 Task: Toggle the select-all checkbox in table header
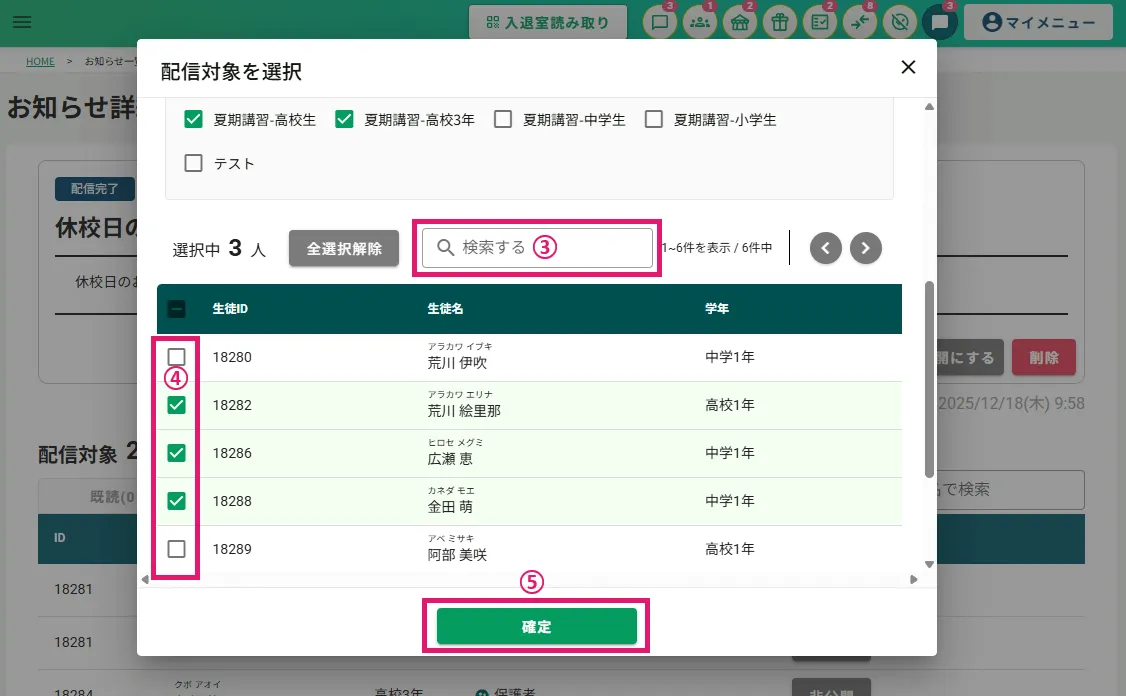tap(177, 309)
